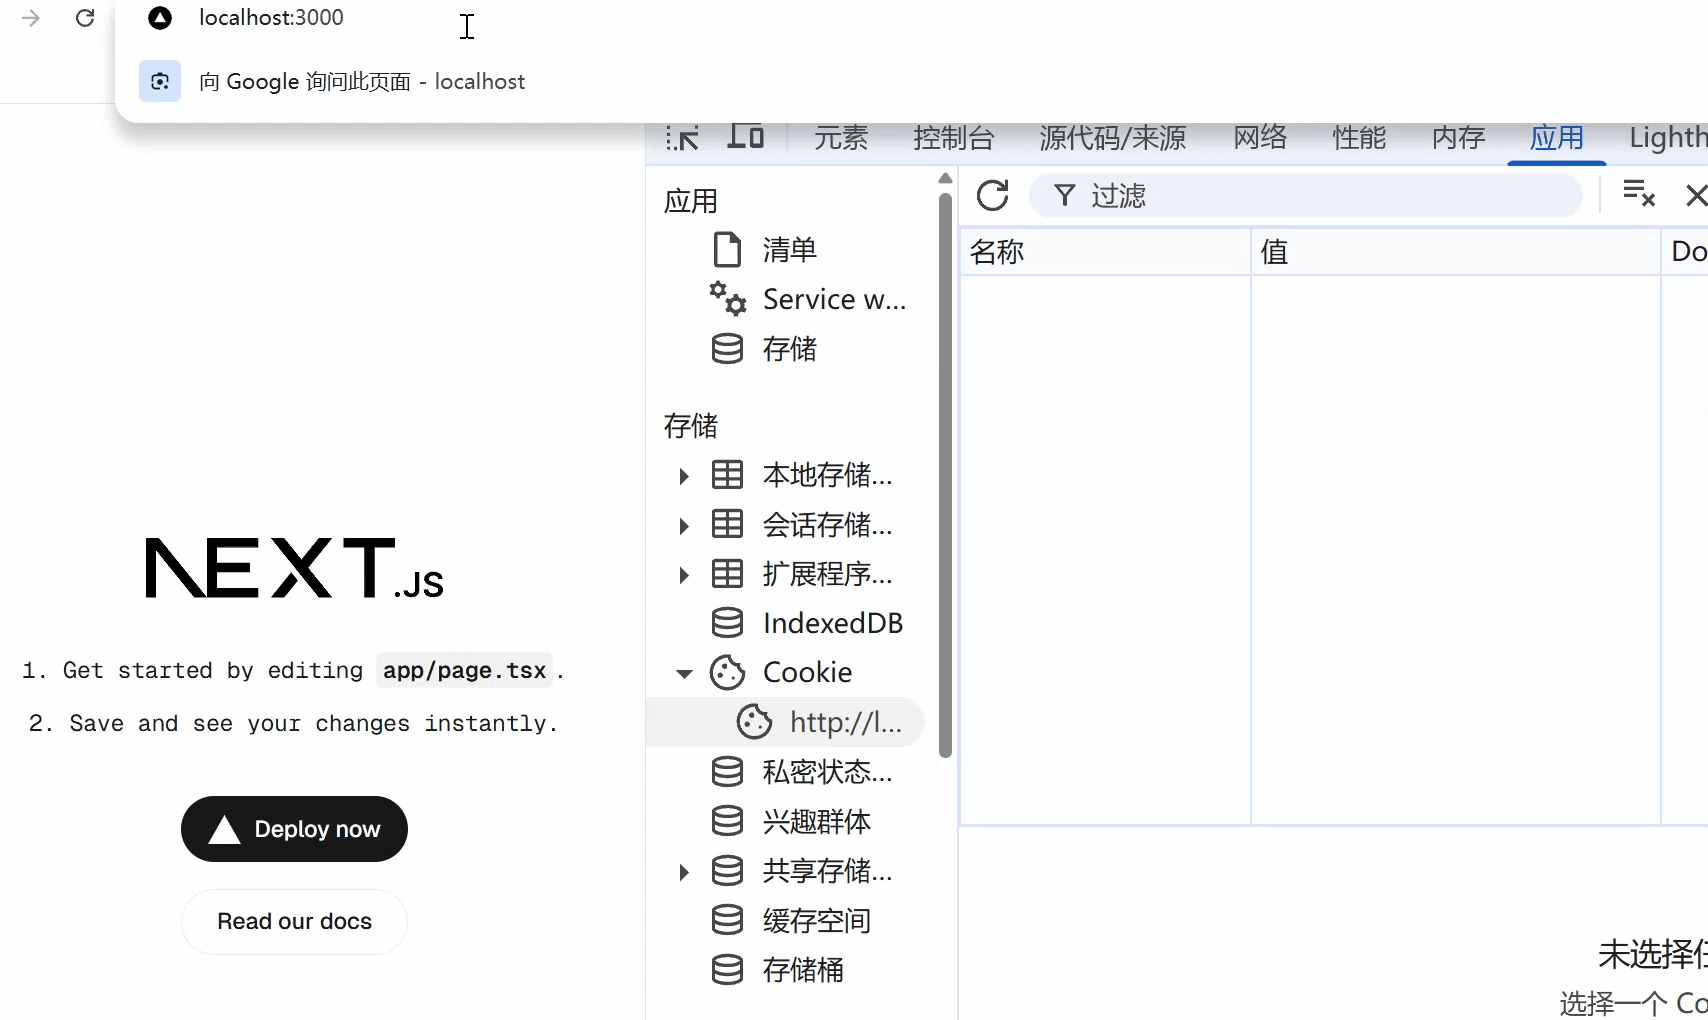Expand the 会话存储 tree node
The height and width of the screenshot is (1020, 1708).
click(x=684, y=525)
